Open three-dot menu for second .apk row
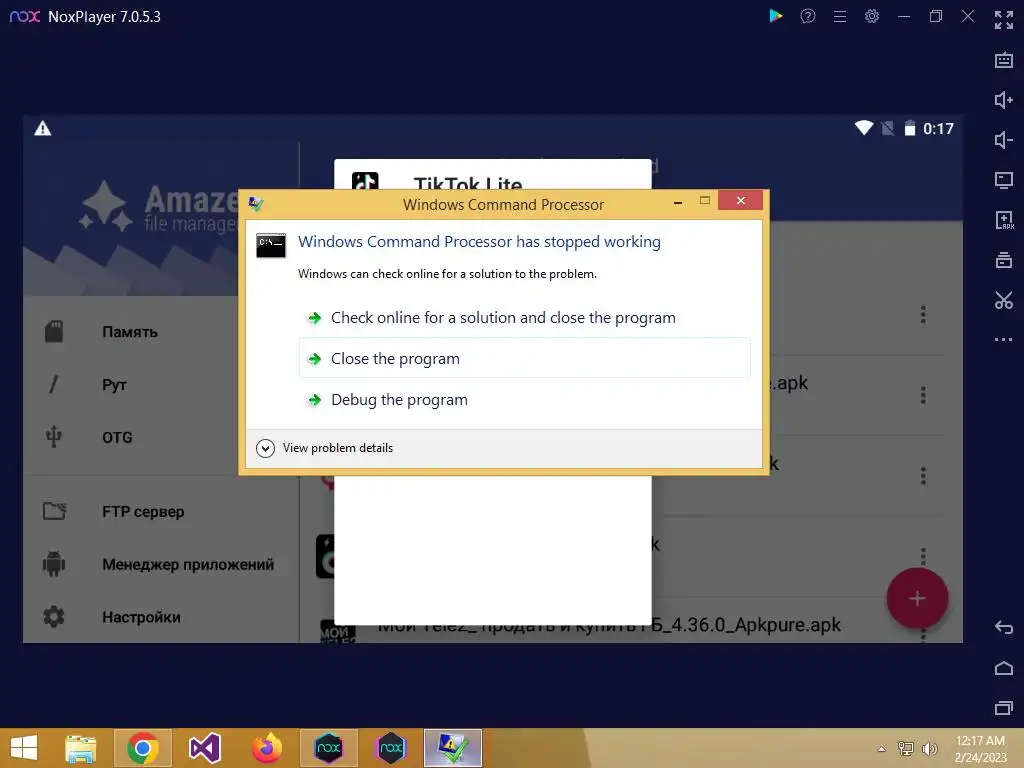Viewport: 1024px width, 768px height. 923,394
